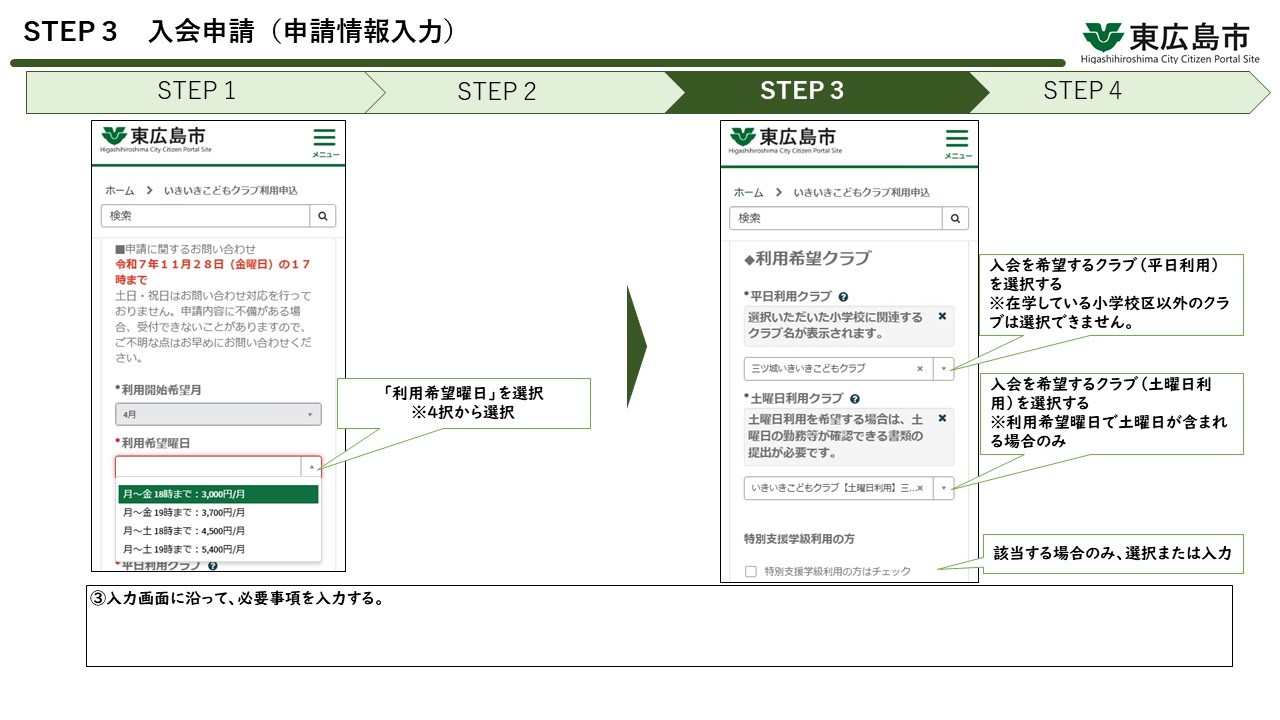Screen dimensions: 1280x720
Task: Dismiss the 土曜日利用クラブ info message with ✕
Action: (x=940, y=417)
